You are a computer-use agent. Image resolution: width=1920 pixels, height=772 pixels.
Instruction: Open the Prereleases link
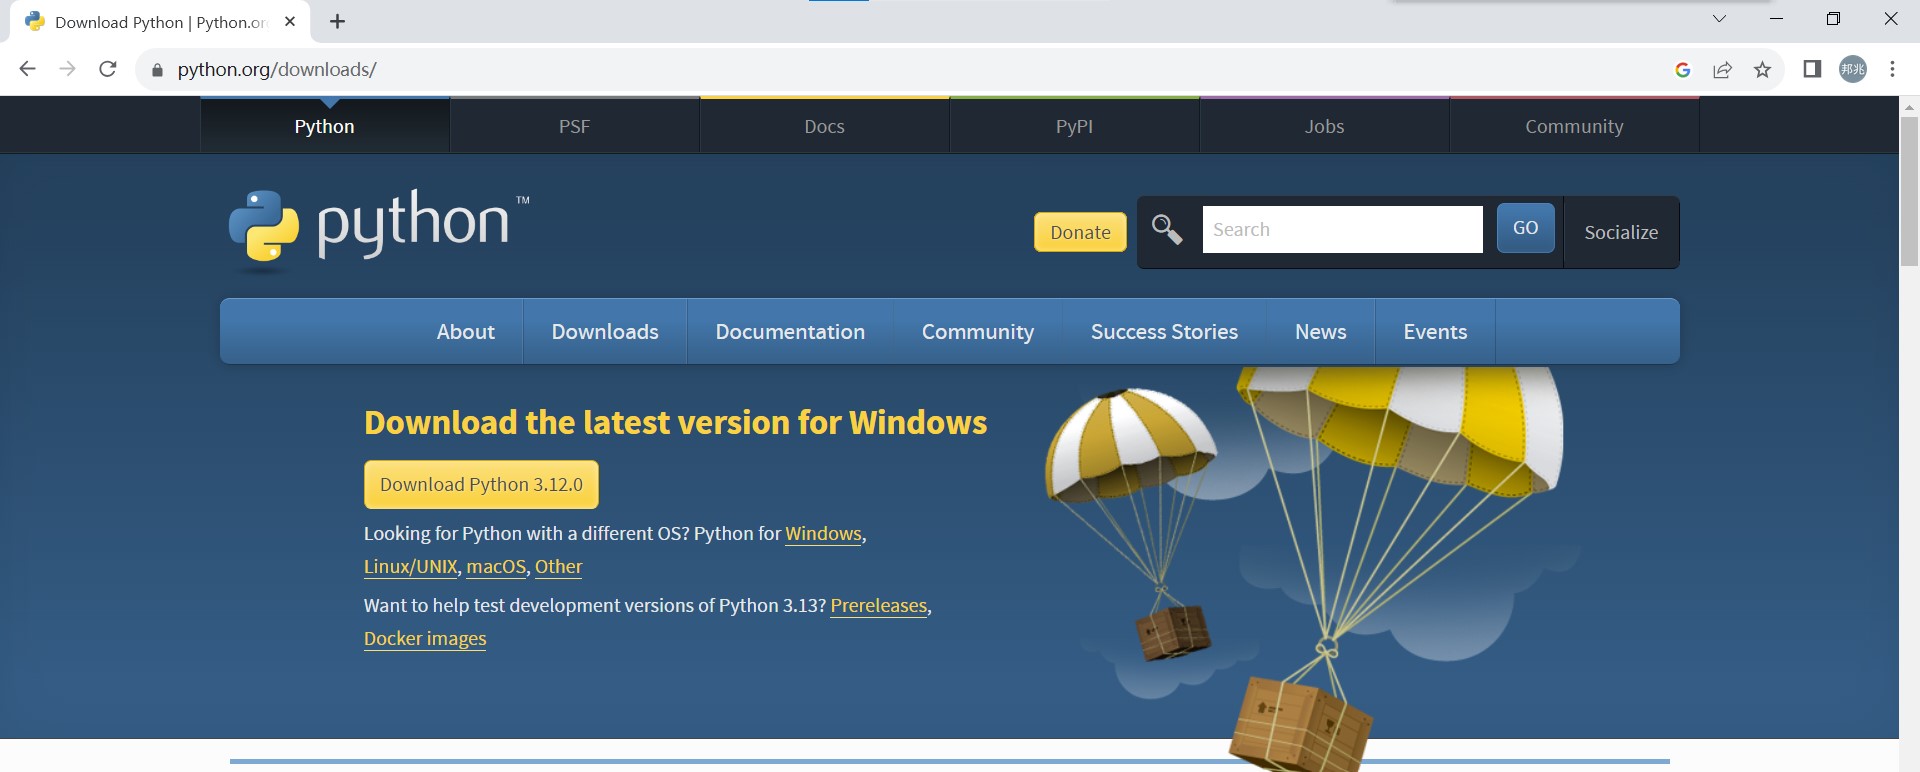(879, 606)
